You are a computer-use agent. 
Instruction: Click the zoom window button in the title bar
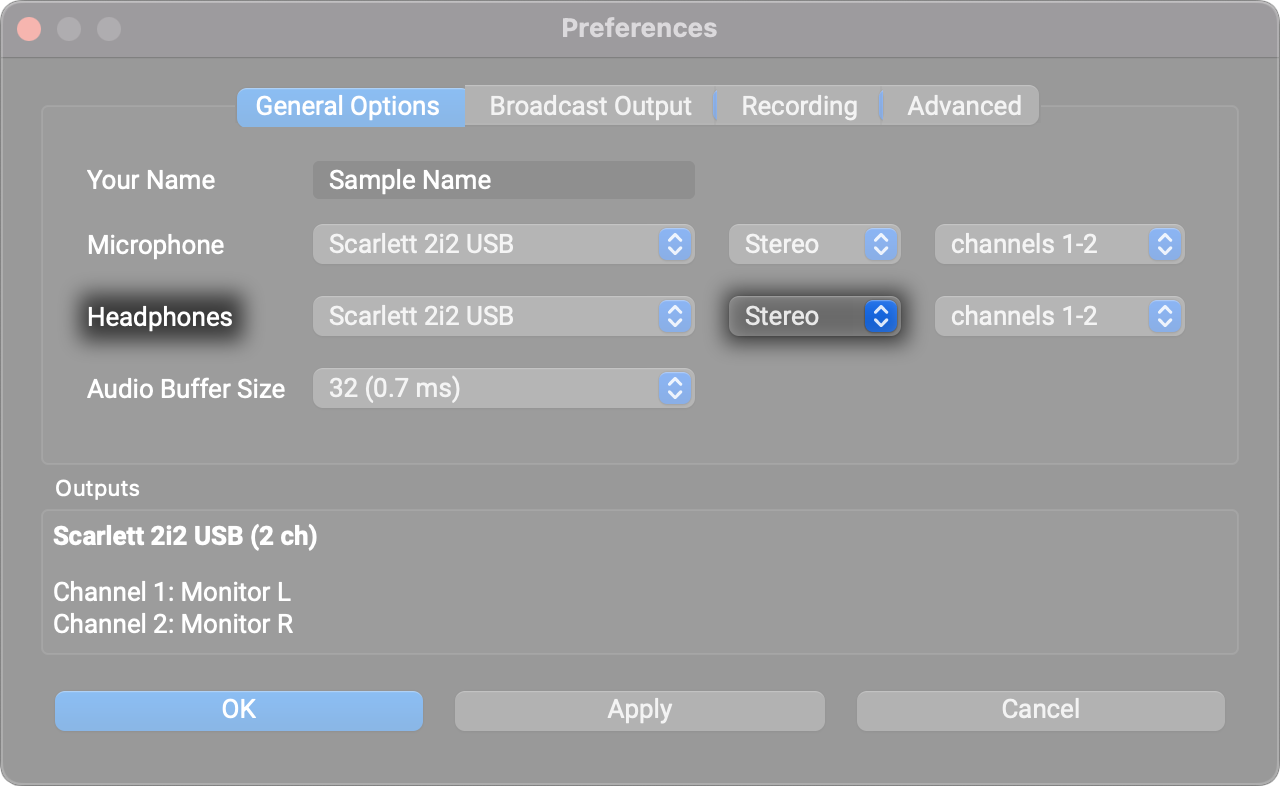pos(108,29)
